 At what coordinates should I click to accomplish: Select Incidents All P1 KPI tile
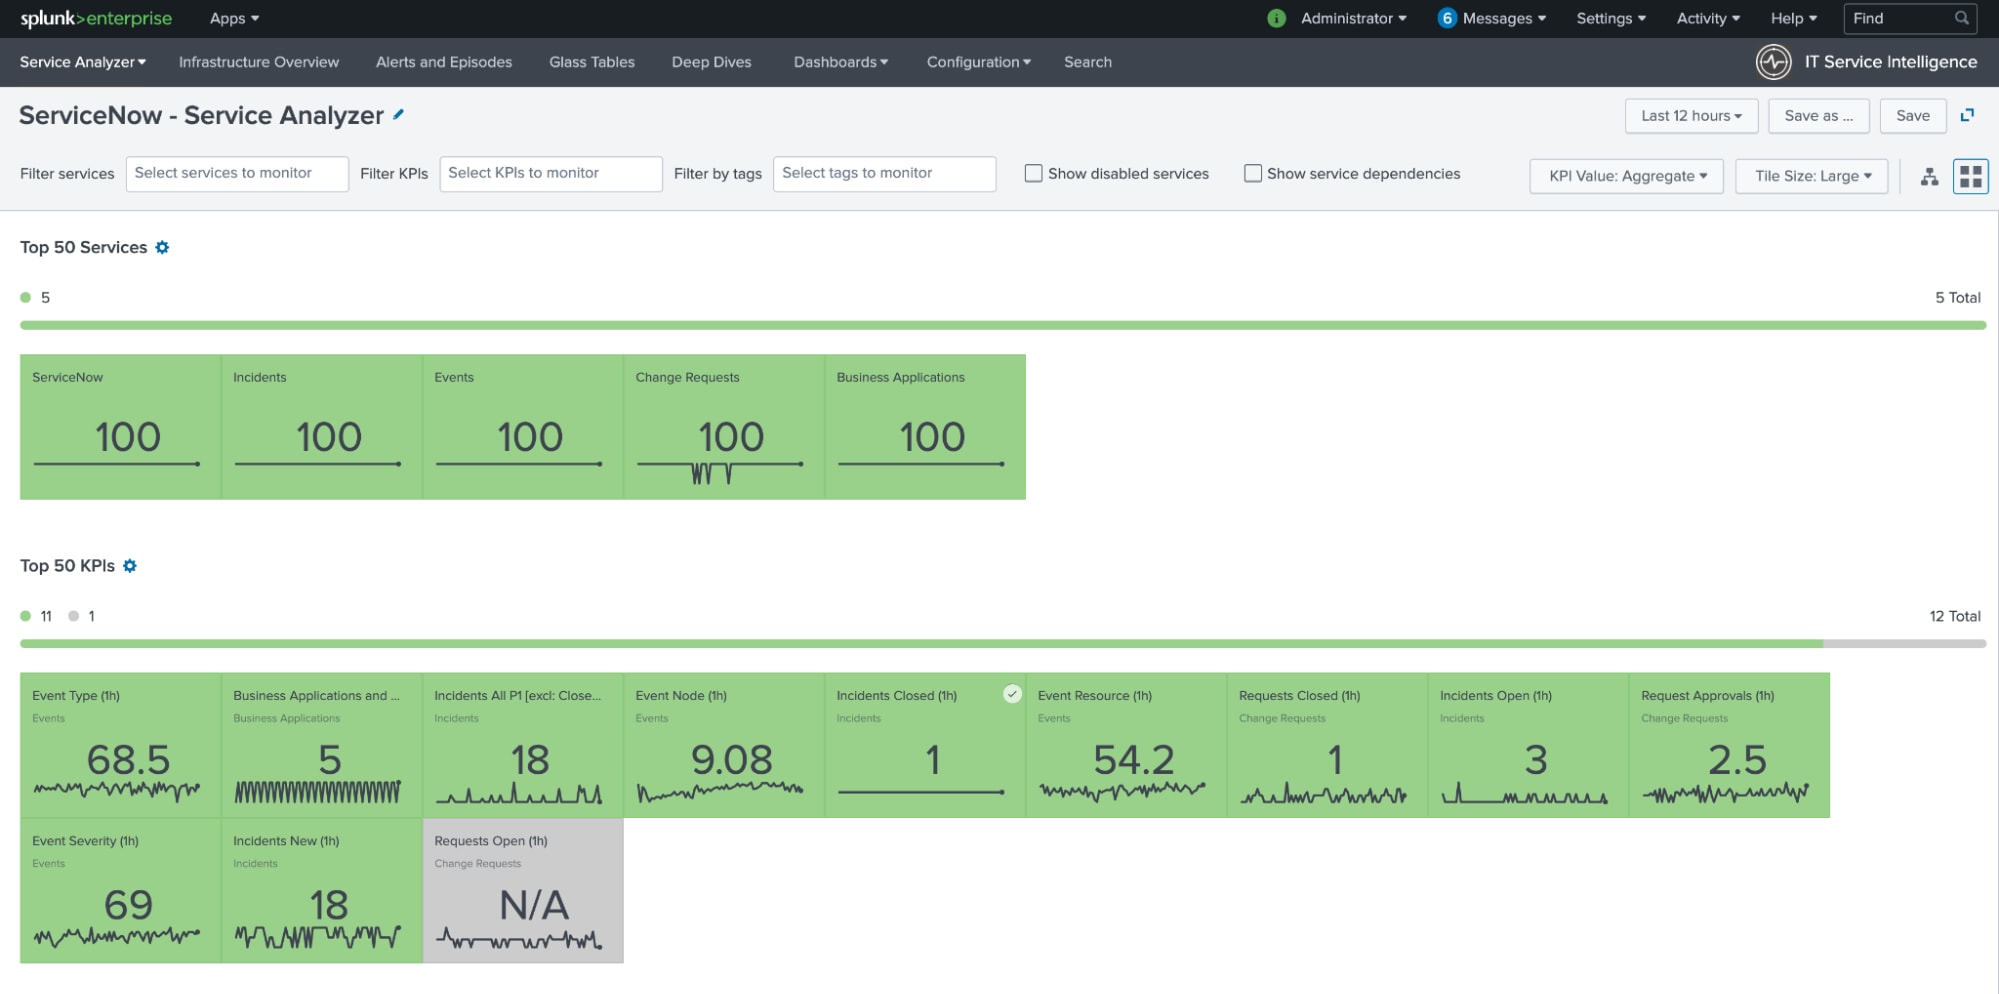[522, 745]
